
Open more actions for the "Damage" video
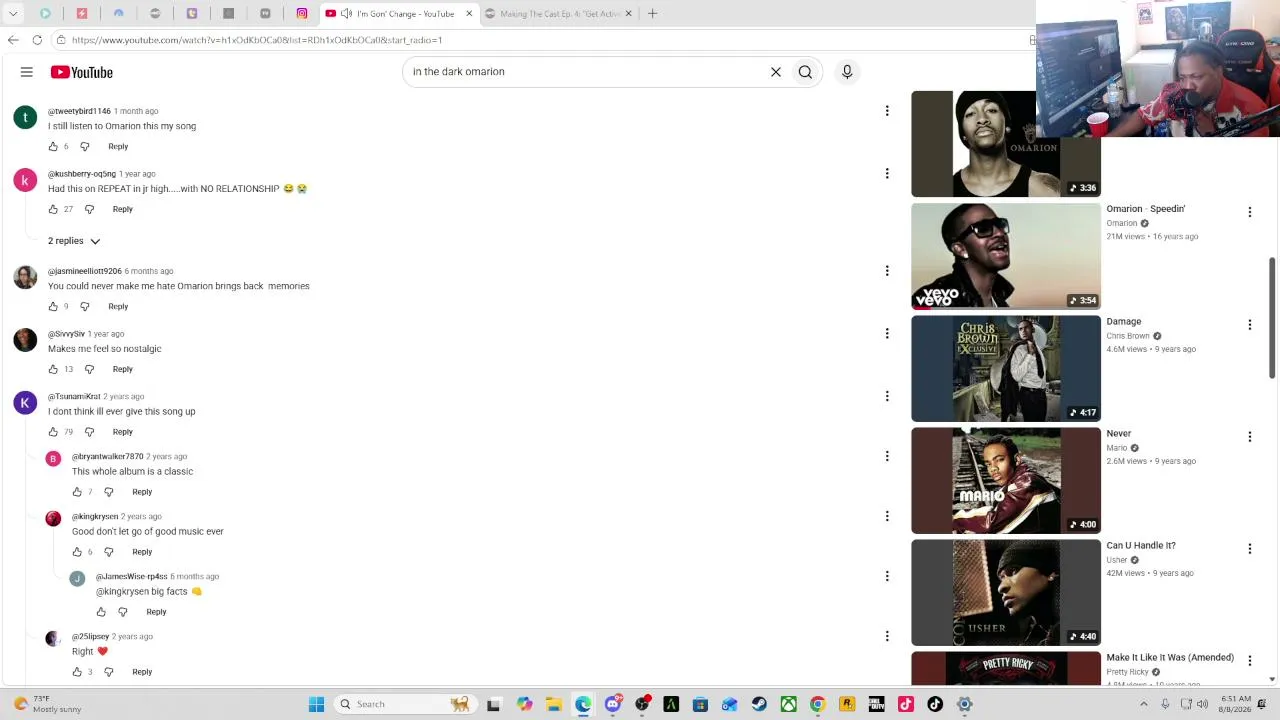1249,324
